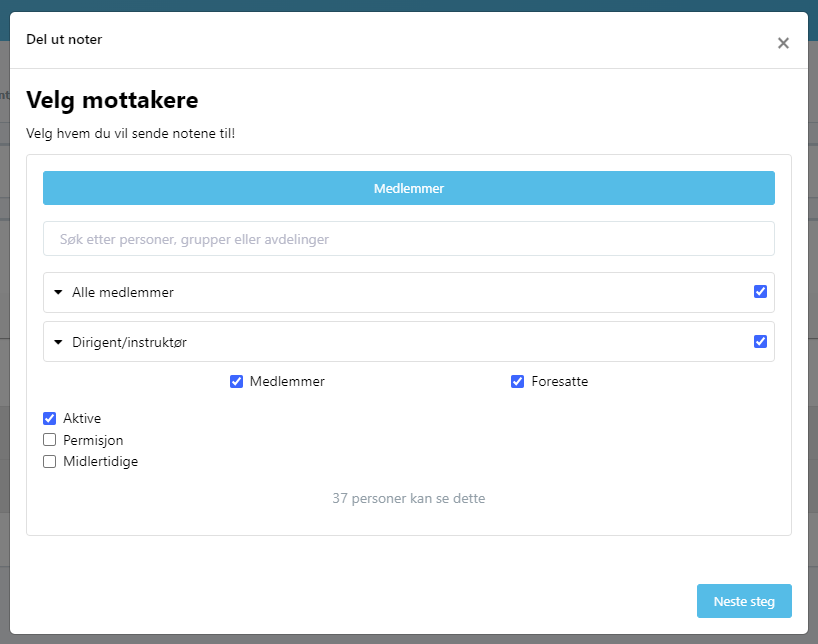Continue with the Neste steg button

pos(744,601)
